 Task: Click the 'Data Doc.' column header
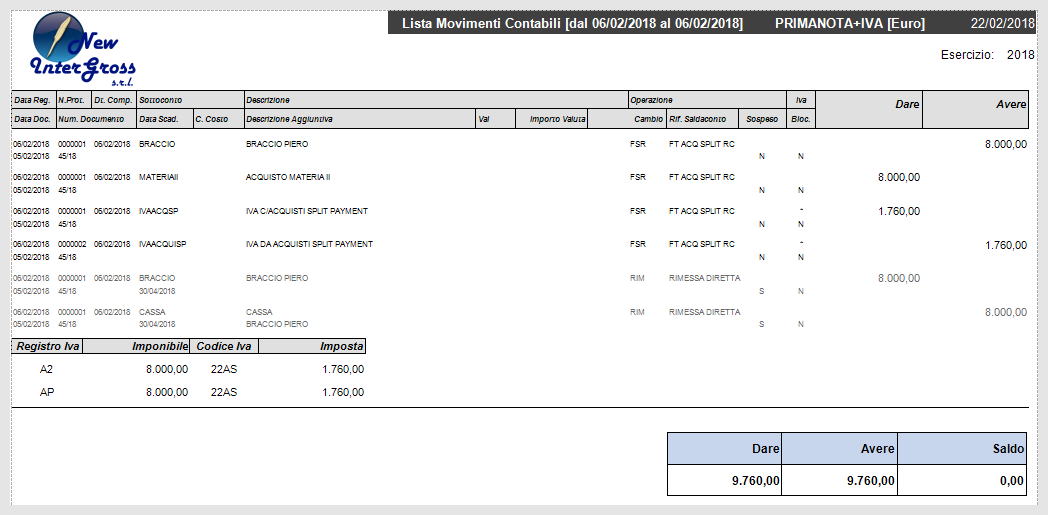coord(32,119)
